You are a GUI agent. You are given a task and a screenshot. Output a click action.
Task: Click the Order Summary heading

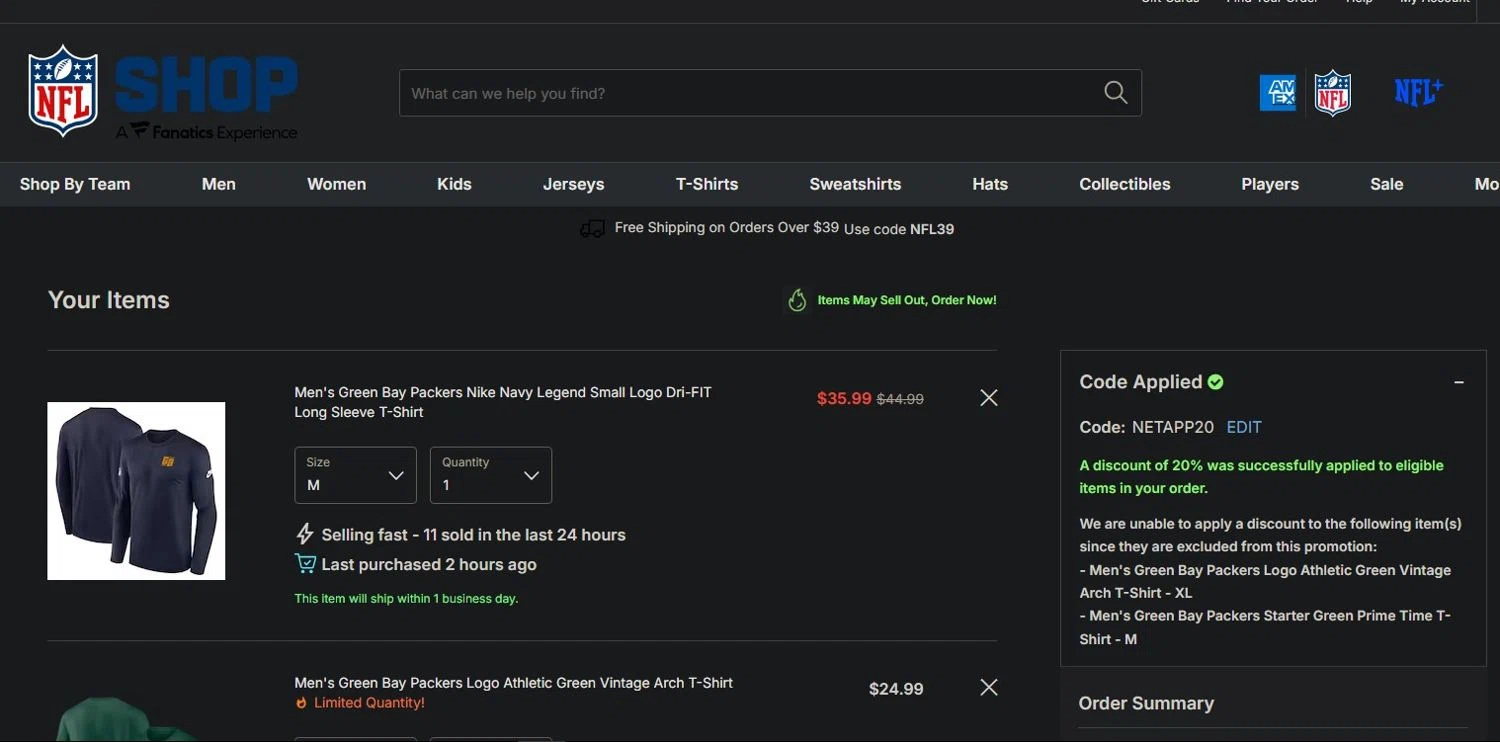click(x=1146, y=703)
